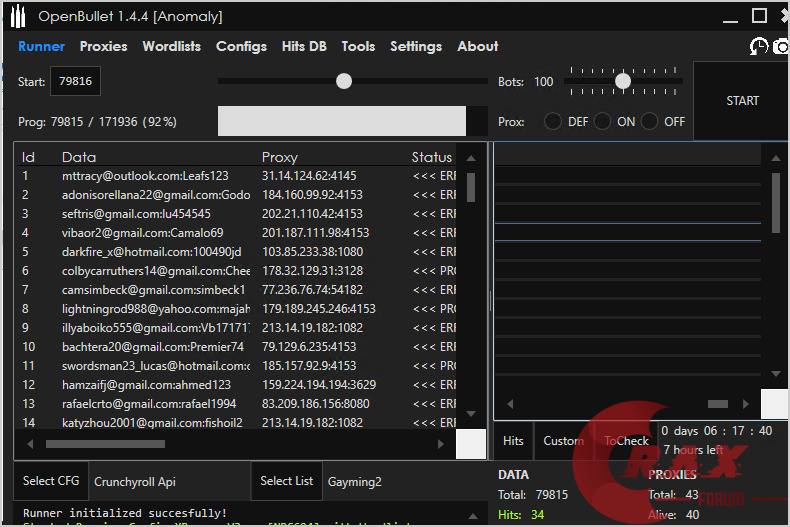Click the Id column header

tap(28, 157)
